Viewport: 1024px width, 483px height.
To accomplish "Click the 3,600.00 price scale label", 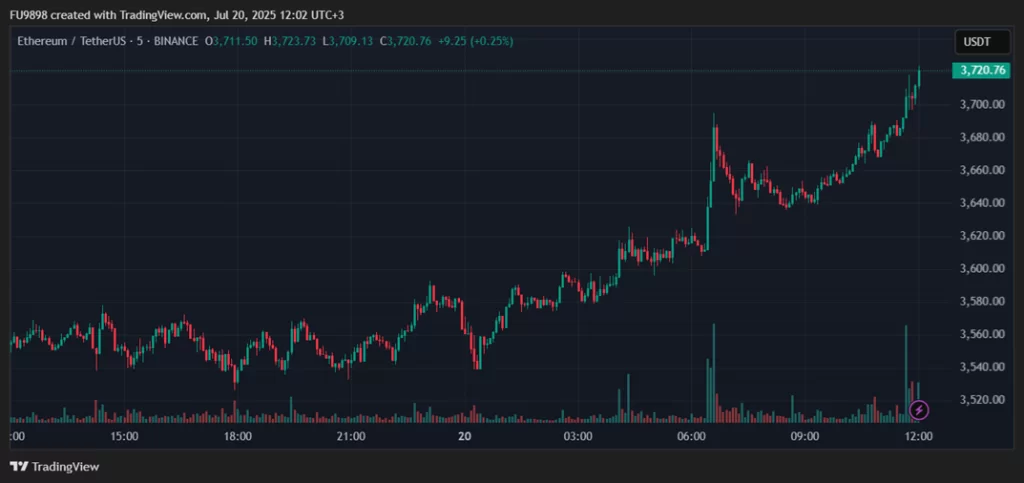I will coord(982,268).
